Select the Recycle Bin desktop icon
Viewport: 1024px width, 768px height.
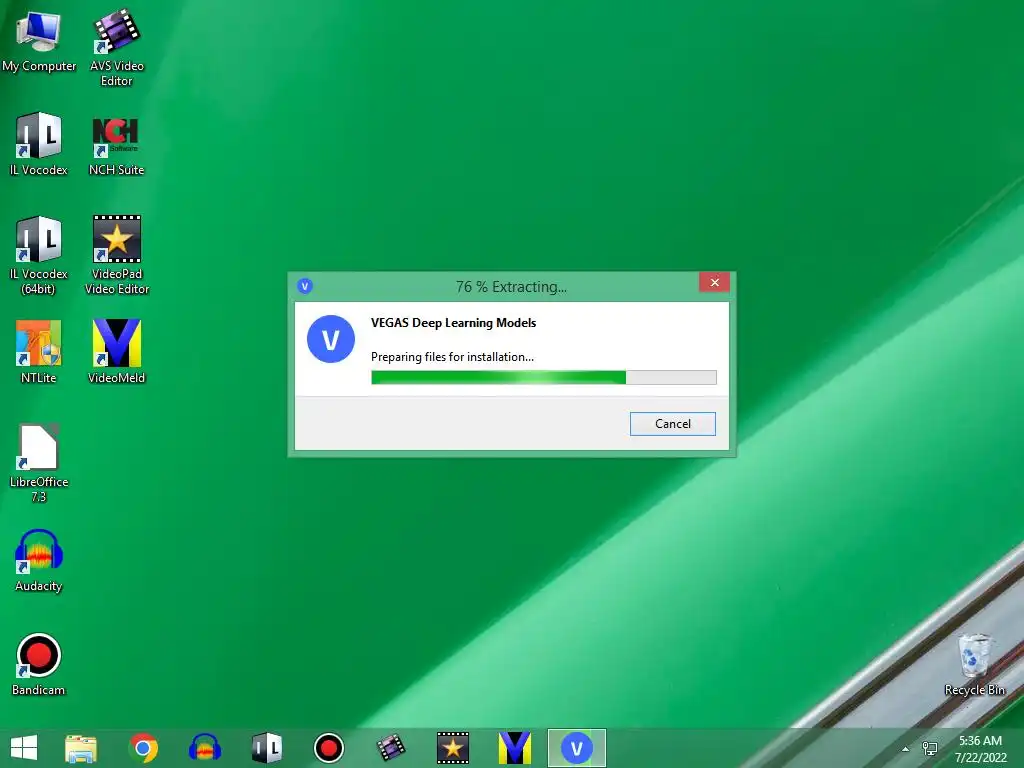tap(974, 664)
